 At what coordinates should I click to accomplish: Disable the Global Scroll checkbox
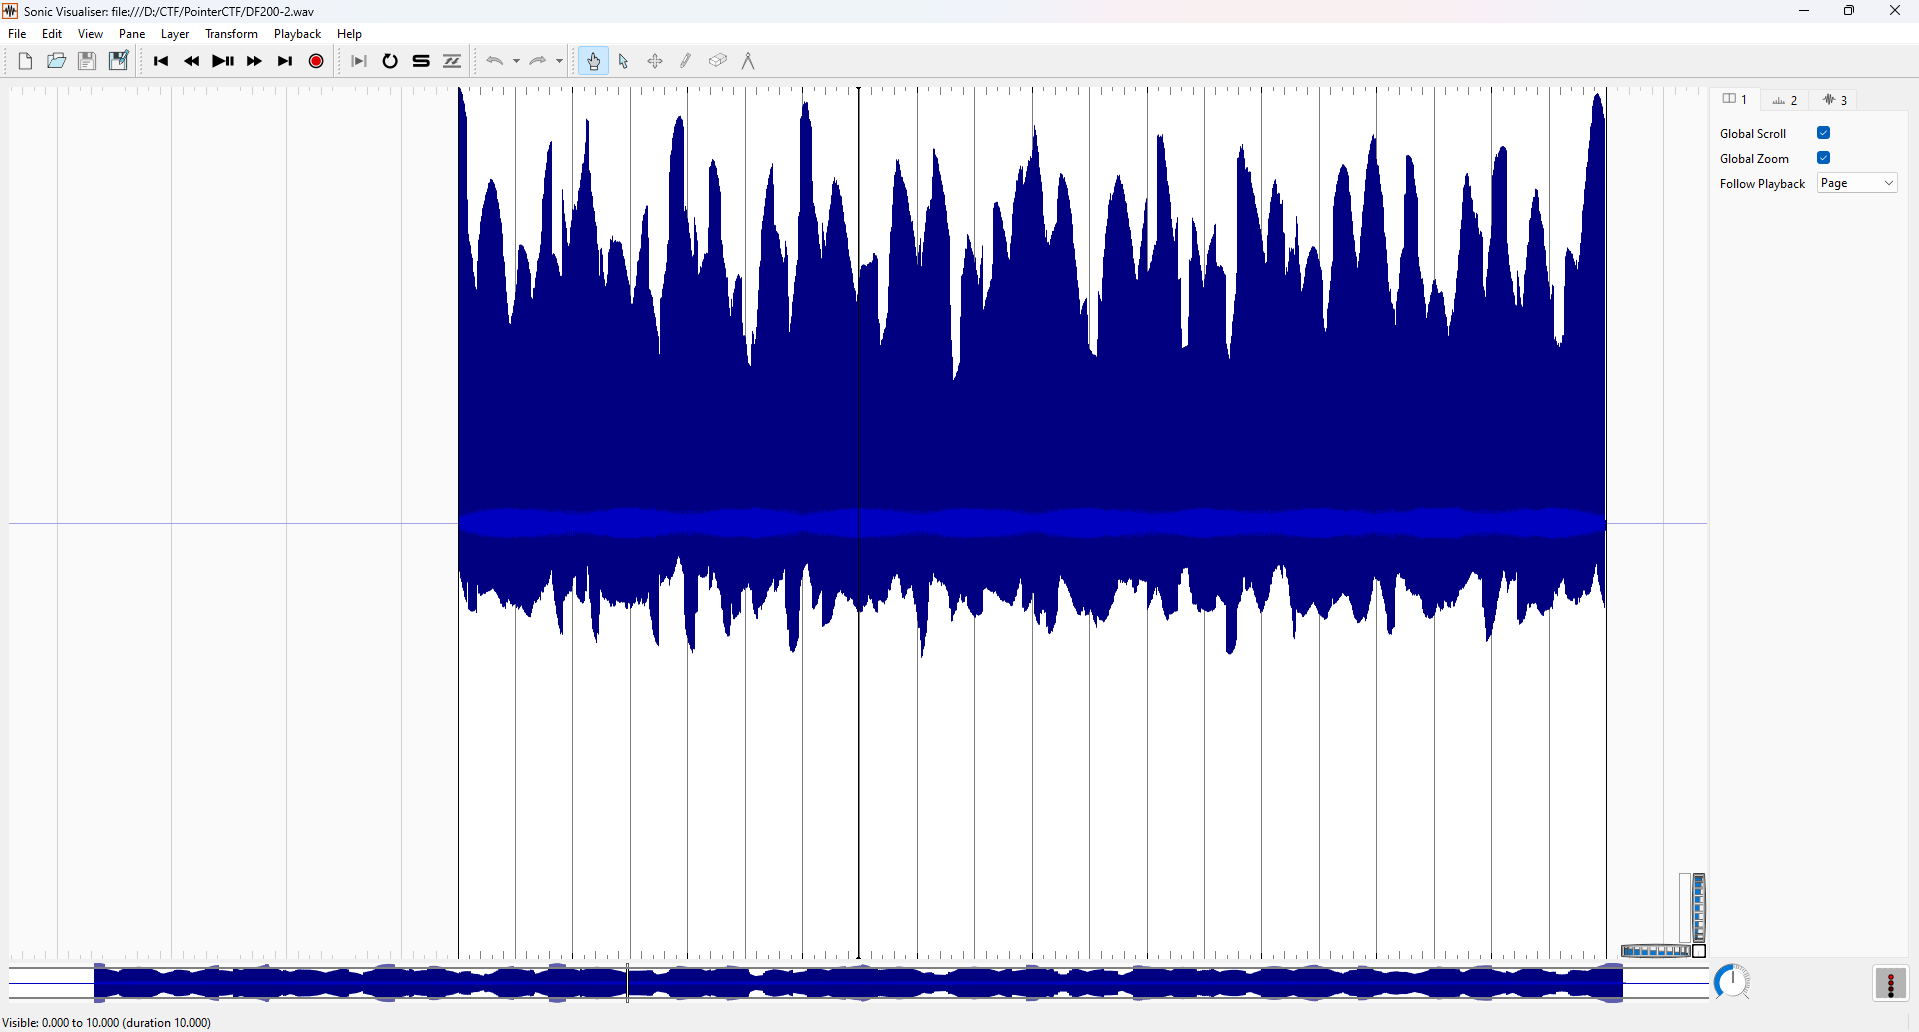click(x=1823, y=132)
